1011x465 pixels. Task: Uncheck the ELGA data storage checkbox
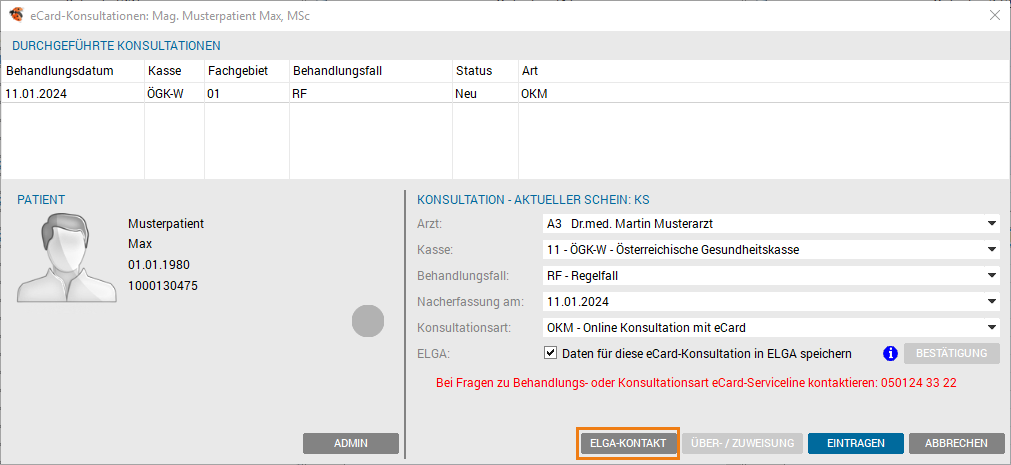coord(550,353)
